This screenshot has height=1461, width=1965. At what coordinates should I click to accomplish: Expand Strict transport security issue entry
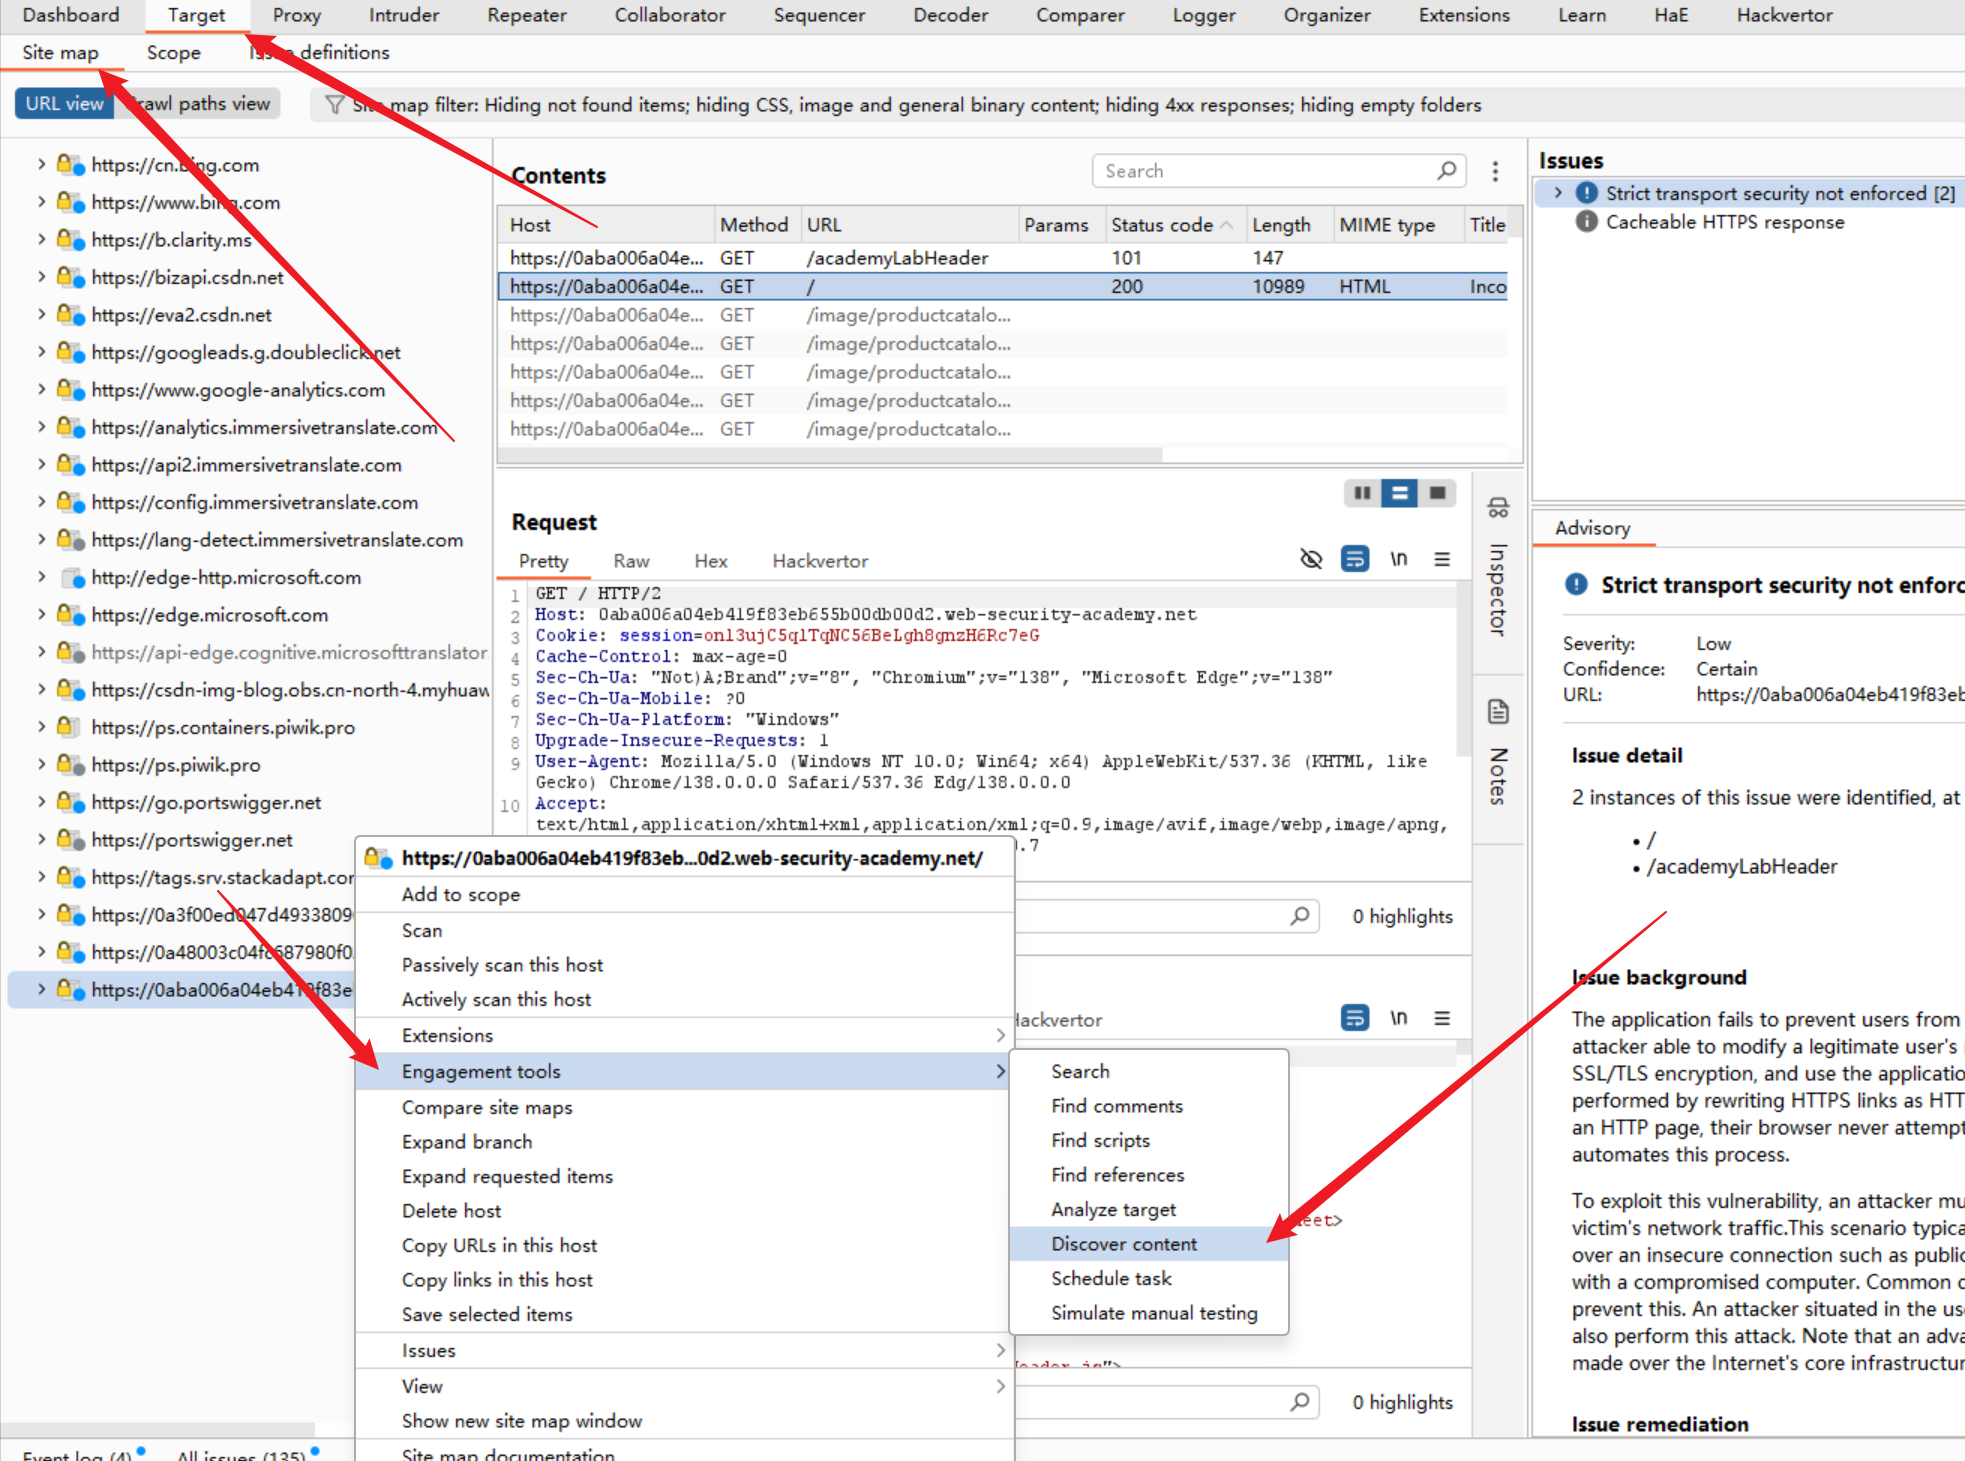[x=1558, y=193]
